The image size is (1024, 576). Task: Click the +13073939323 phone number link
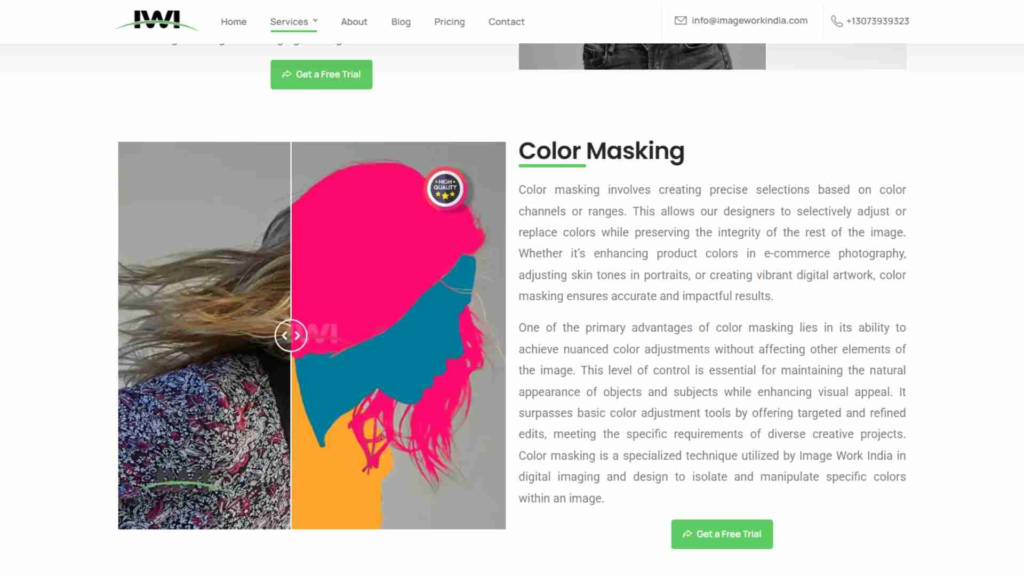877,21
